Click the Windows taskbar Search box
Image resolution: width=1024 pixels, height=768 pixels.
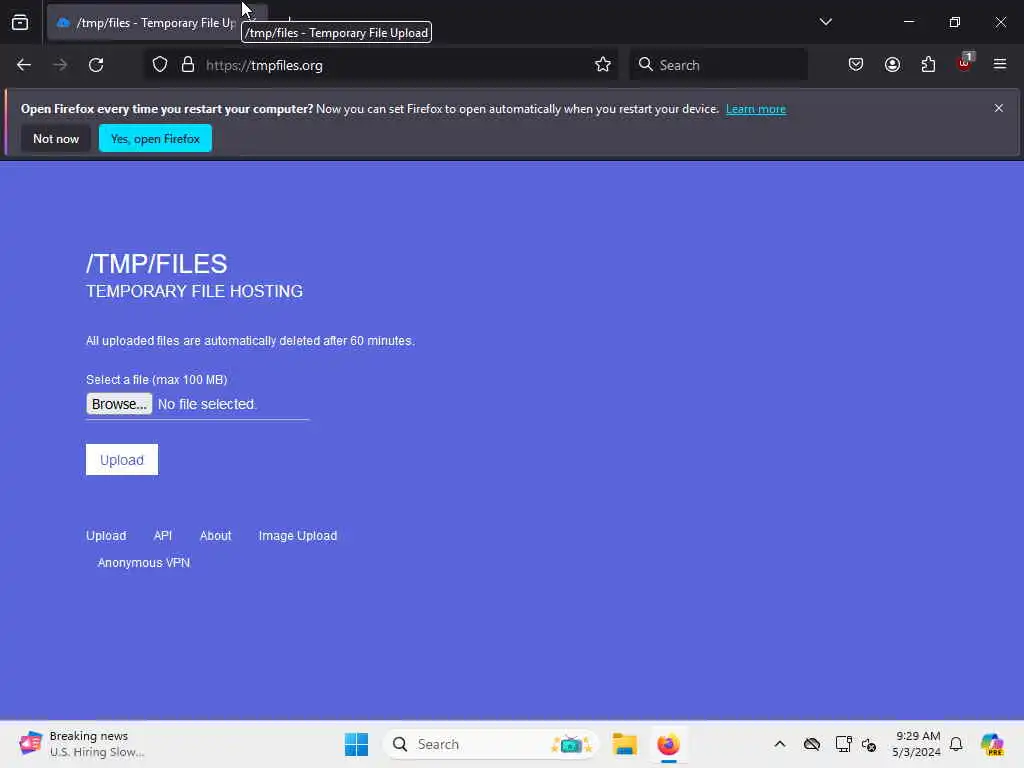490,744
